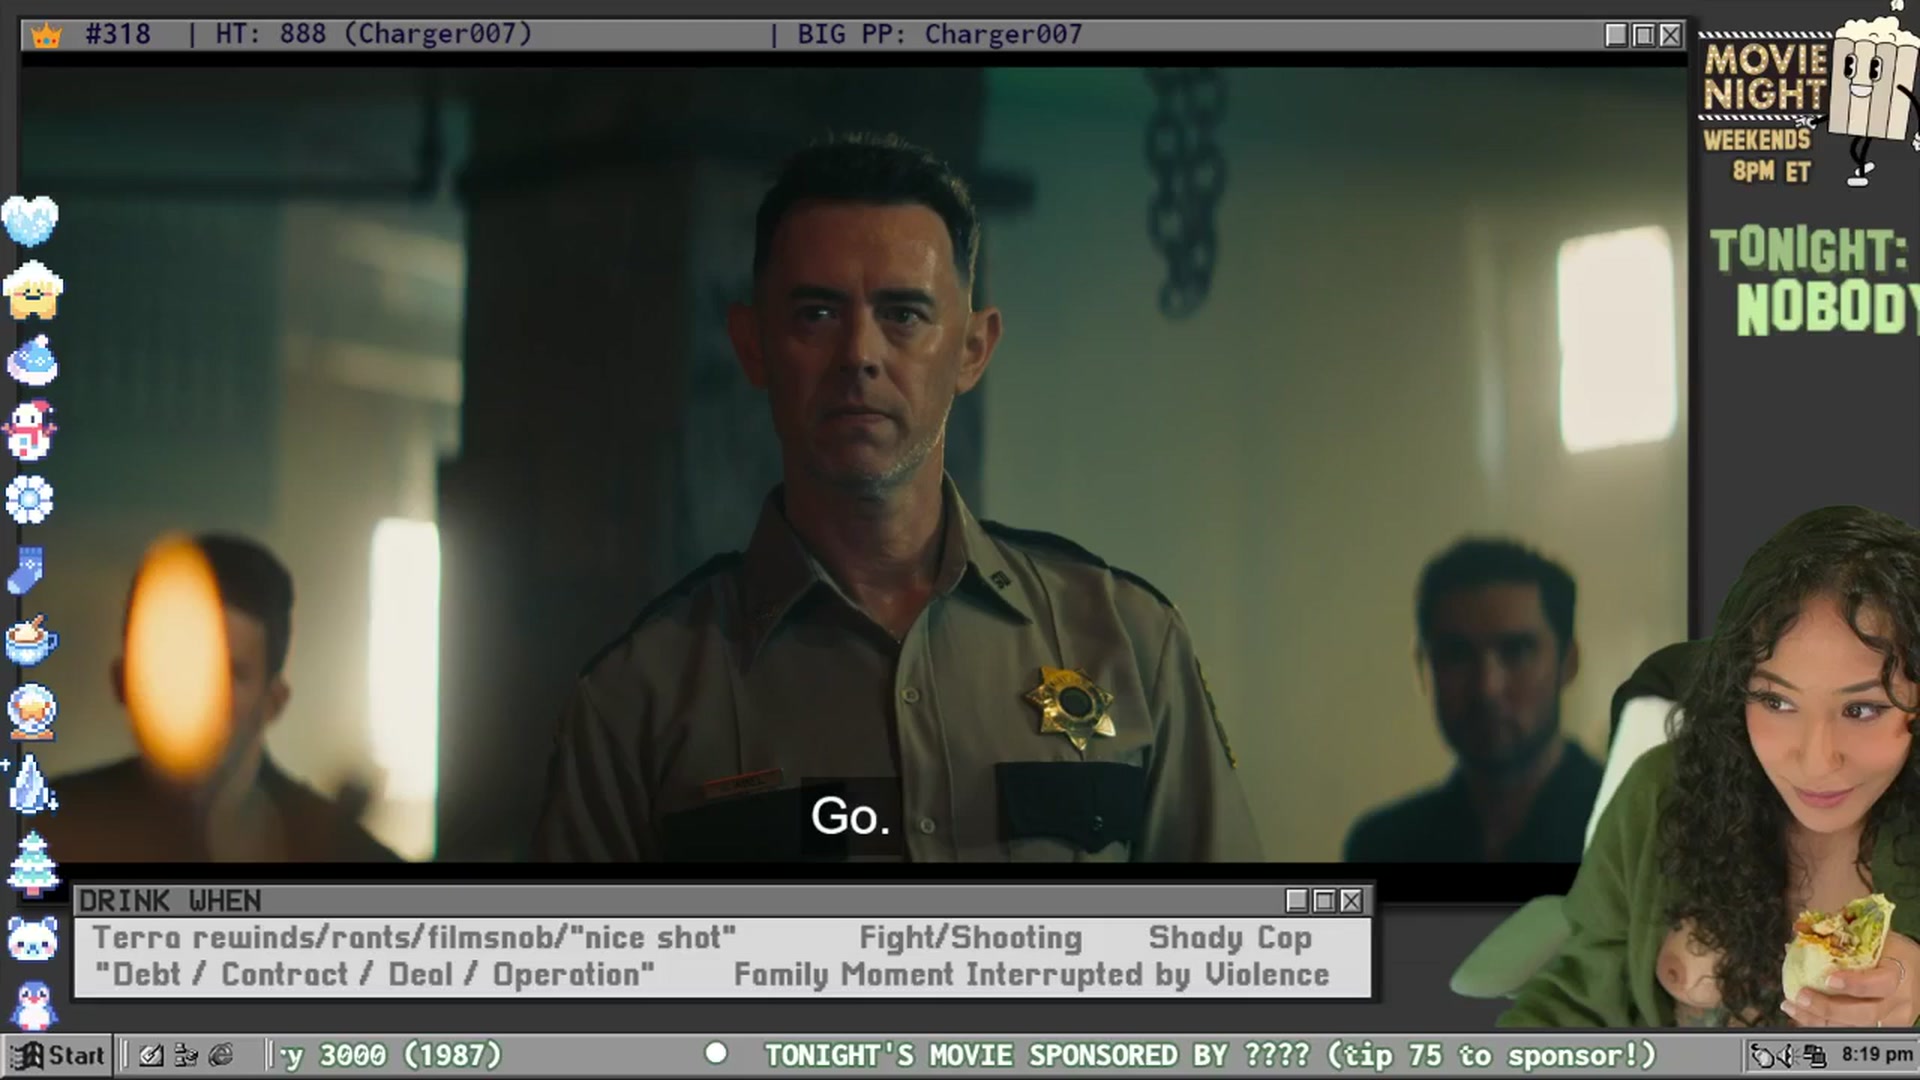
Task: Click the penguin desktop icon
Action: [x=33, y=1004]
